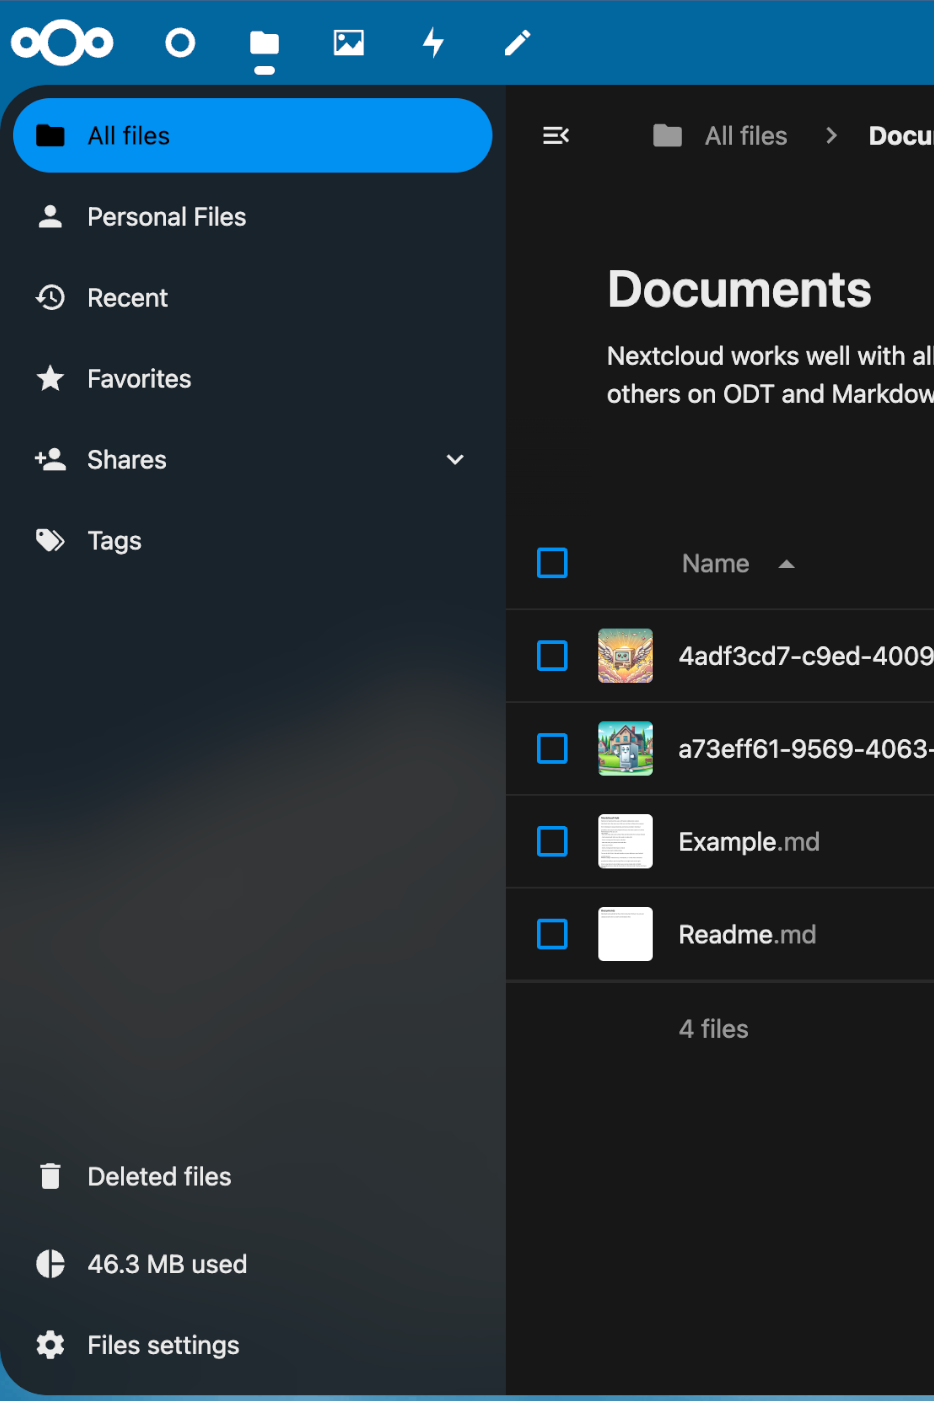Viewport: 934px width, 1401px height.
Task: Check the box for Readme.md
Action: click(552, 934)
